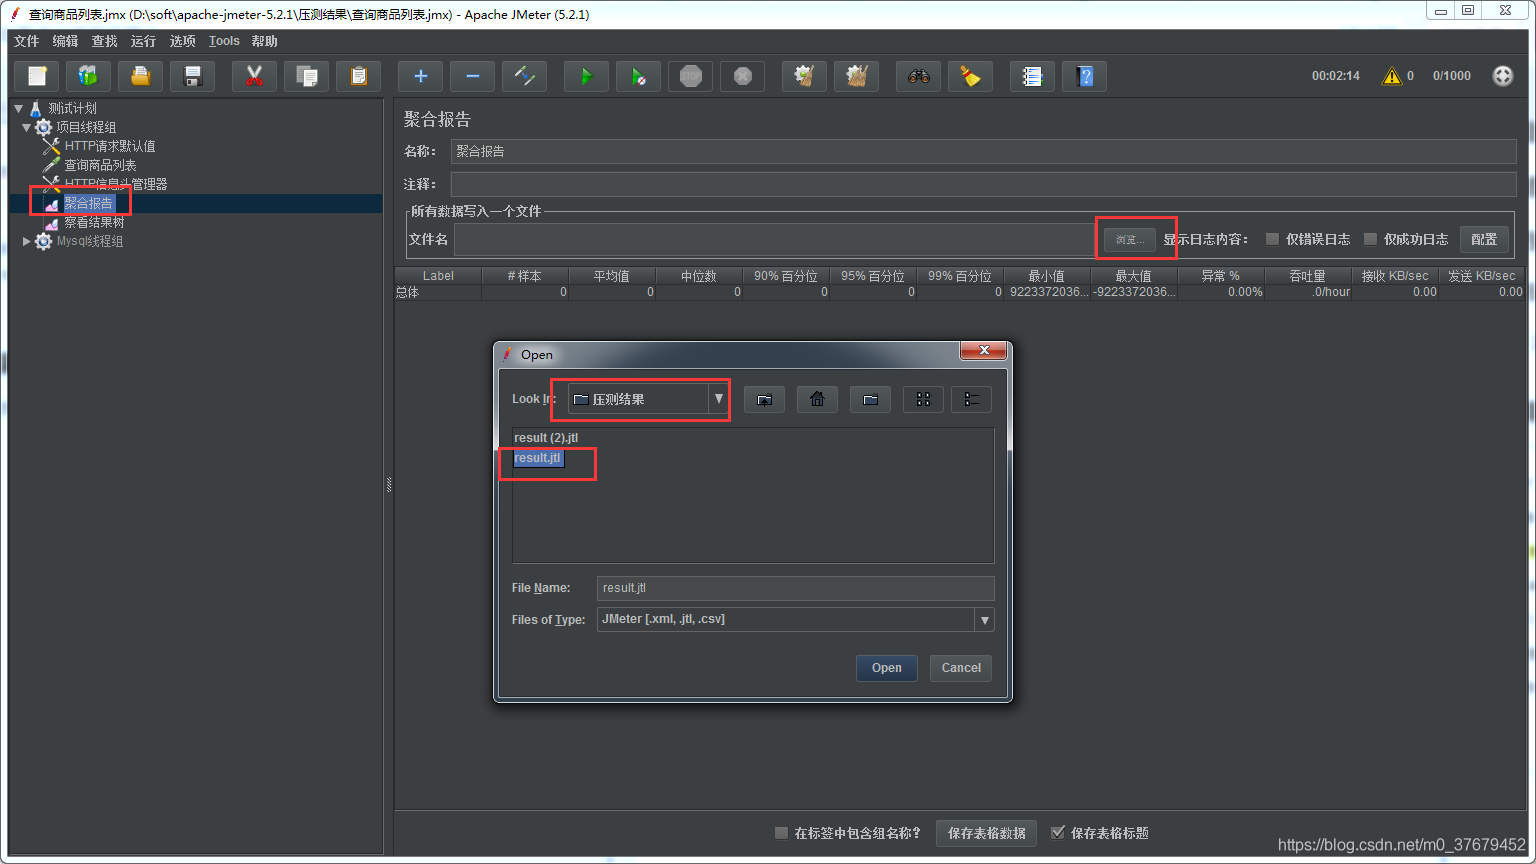Screen dimensions: 1536x864
Task: Open the 运行 menu
Action: [x=143, y=41]
